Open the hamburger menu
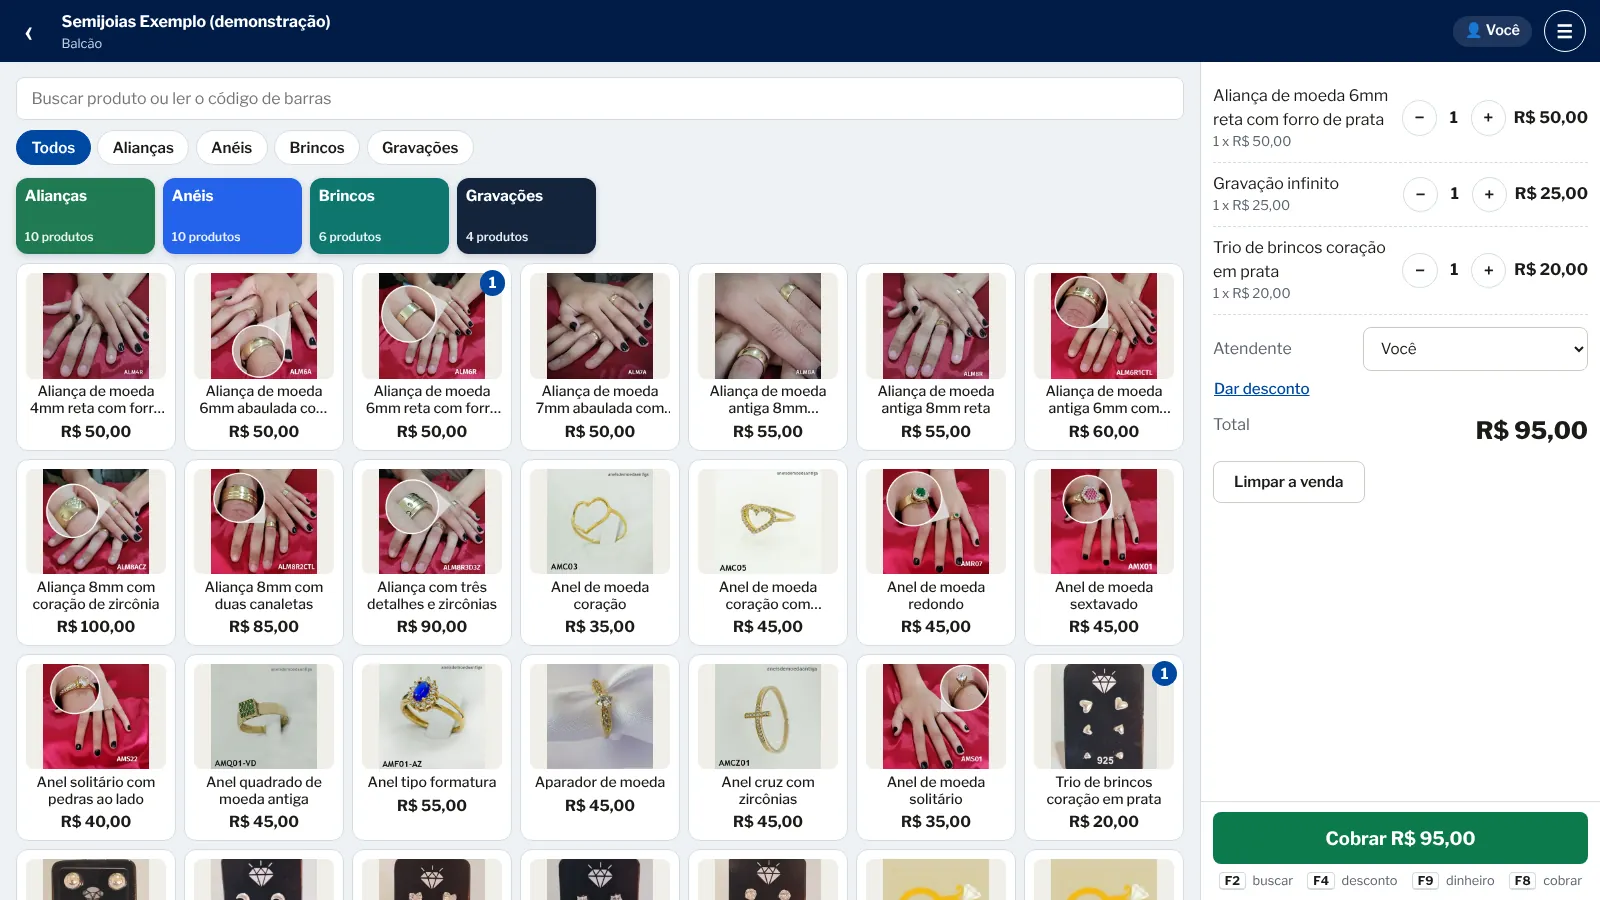The height and width of the screenshot is (900, 1600). click(1565, 31)
